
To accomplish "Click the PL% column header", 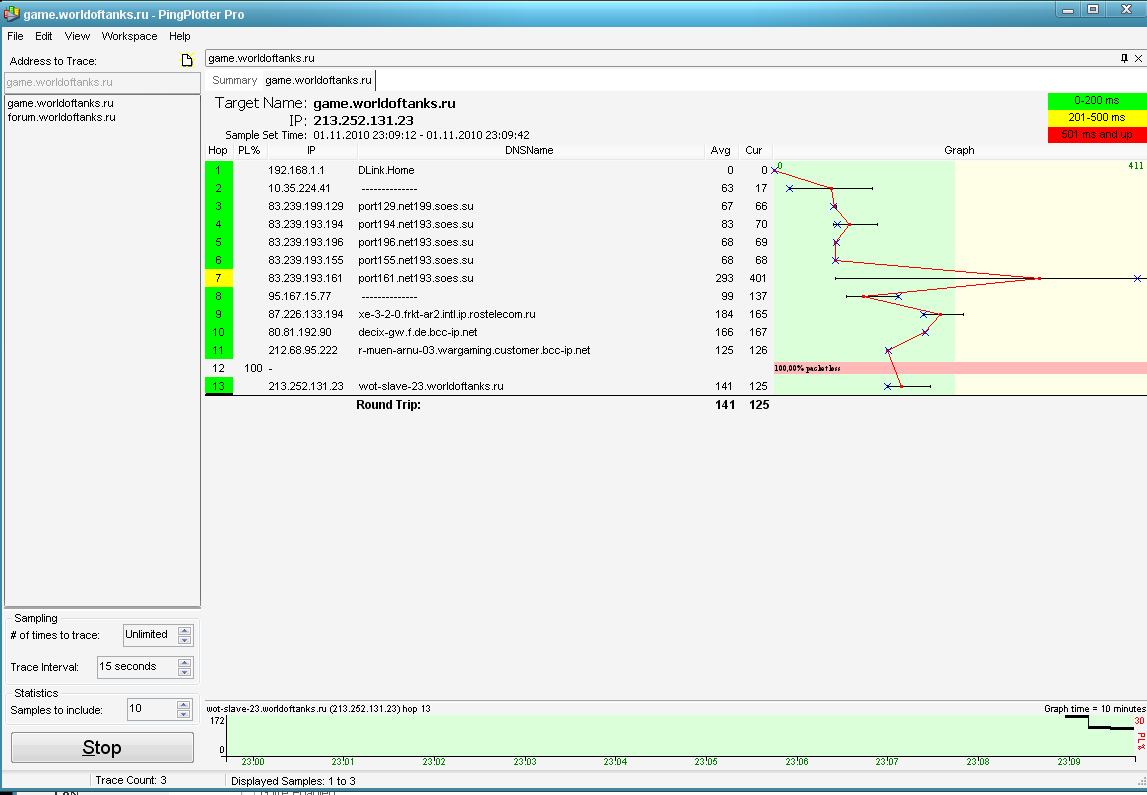I will 249,150.
